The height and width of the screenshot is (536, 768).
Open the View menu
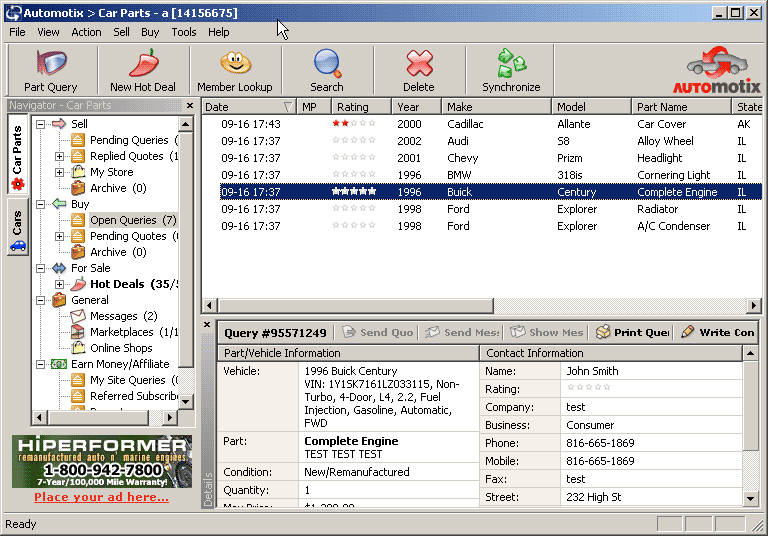(48, 32)
